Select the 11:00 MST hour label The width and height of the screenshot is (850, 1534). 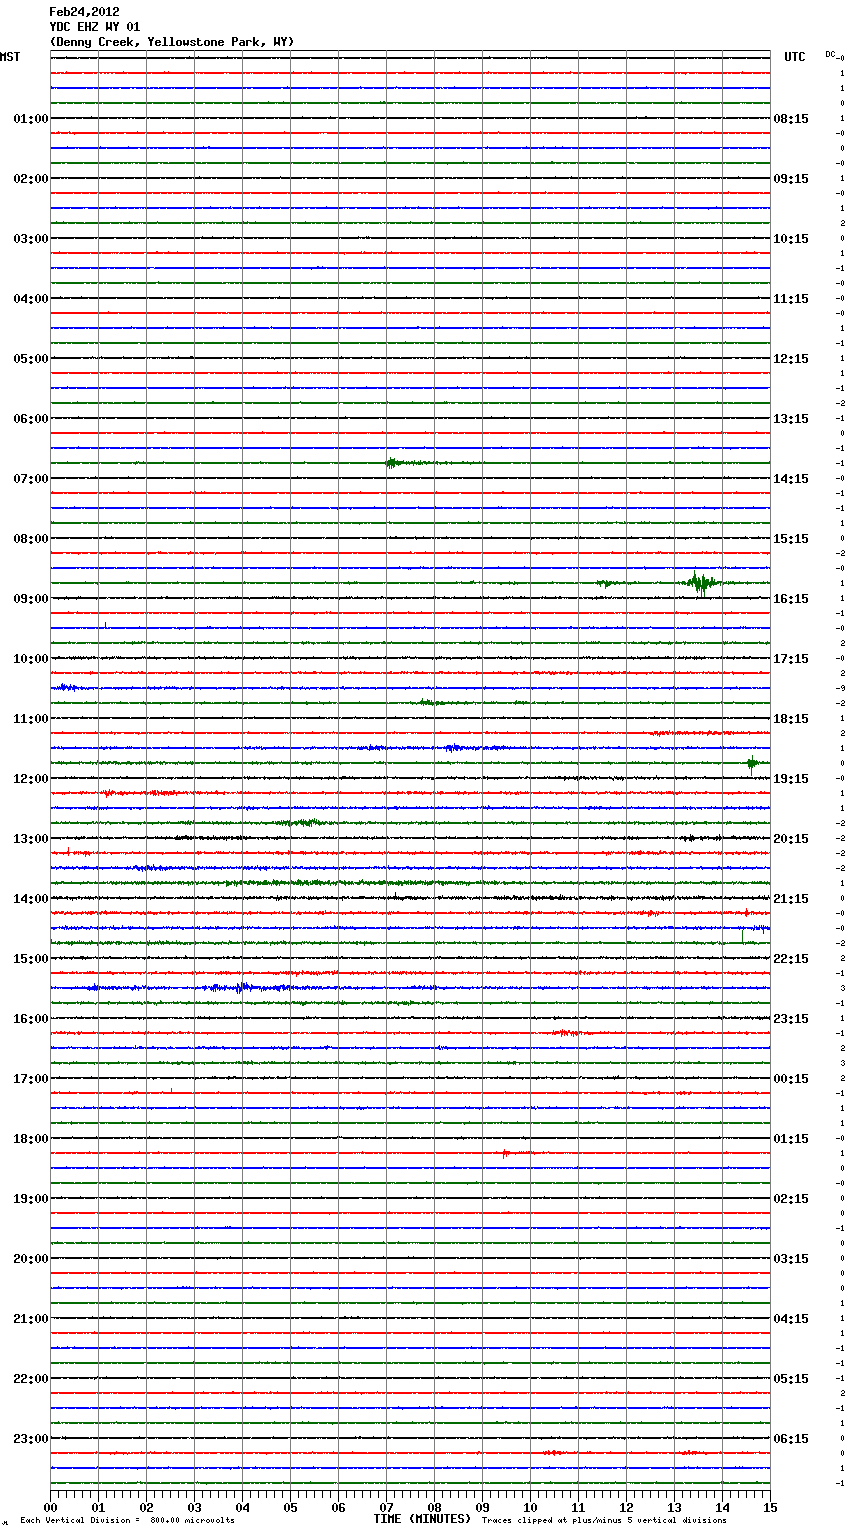30,719
